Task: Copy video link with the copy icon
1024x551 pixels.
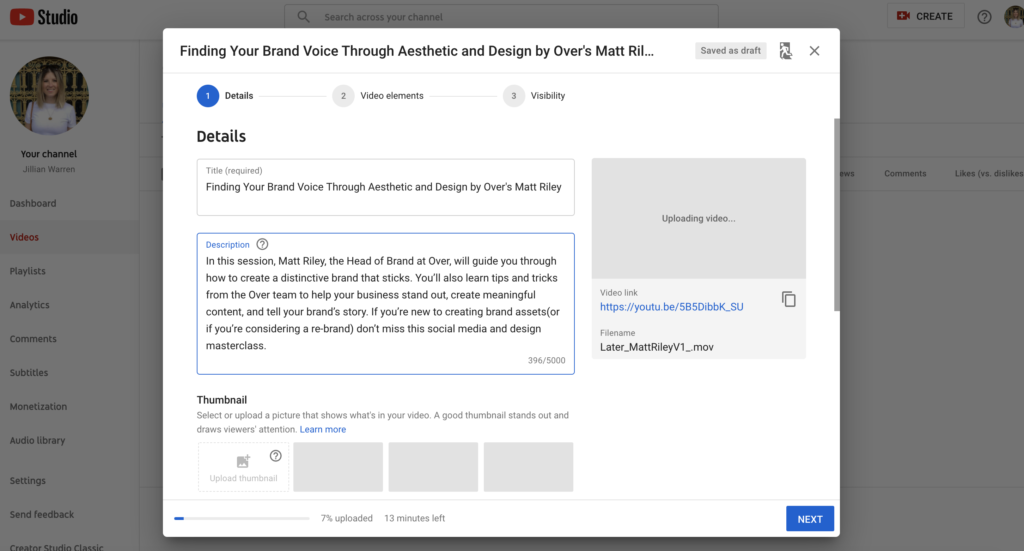Action: [x=789, y=300]
